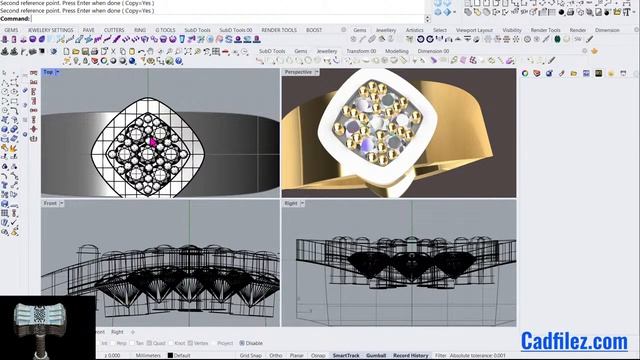This screenshot has width=640, height=360.
Task: Toggle the Project osnap checkbox
Action: 214,343
